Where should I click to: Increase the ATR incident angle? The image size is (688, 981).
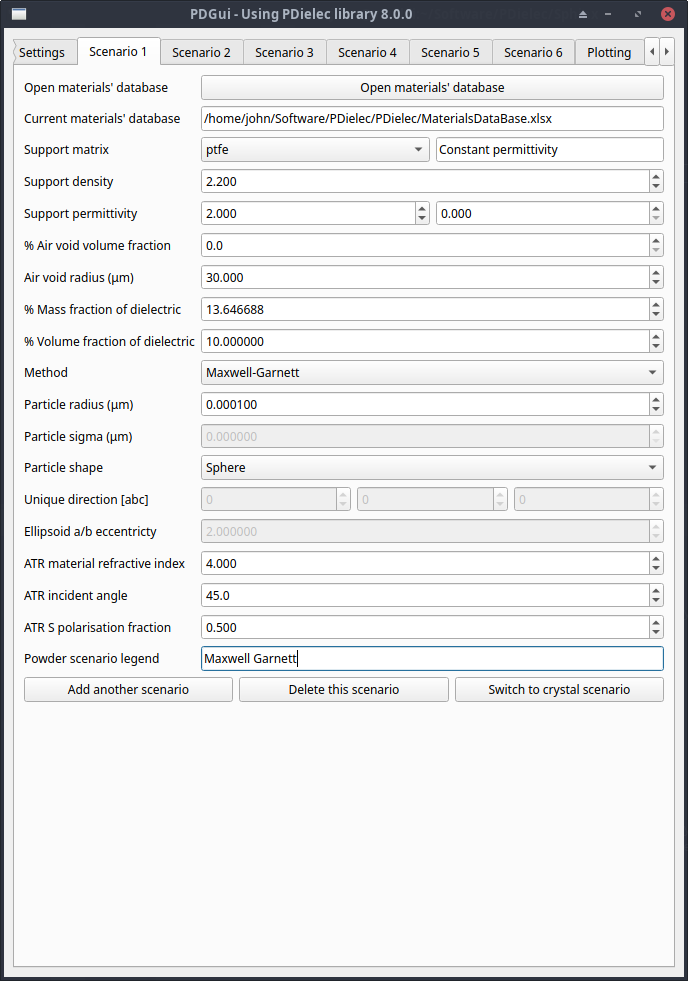pyautogui.click(x=656, y=590)
